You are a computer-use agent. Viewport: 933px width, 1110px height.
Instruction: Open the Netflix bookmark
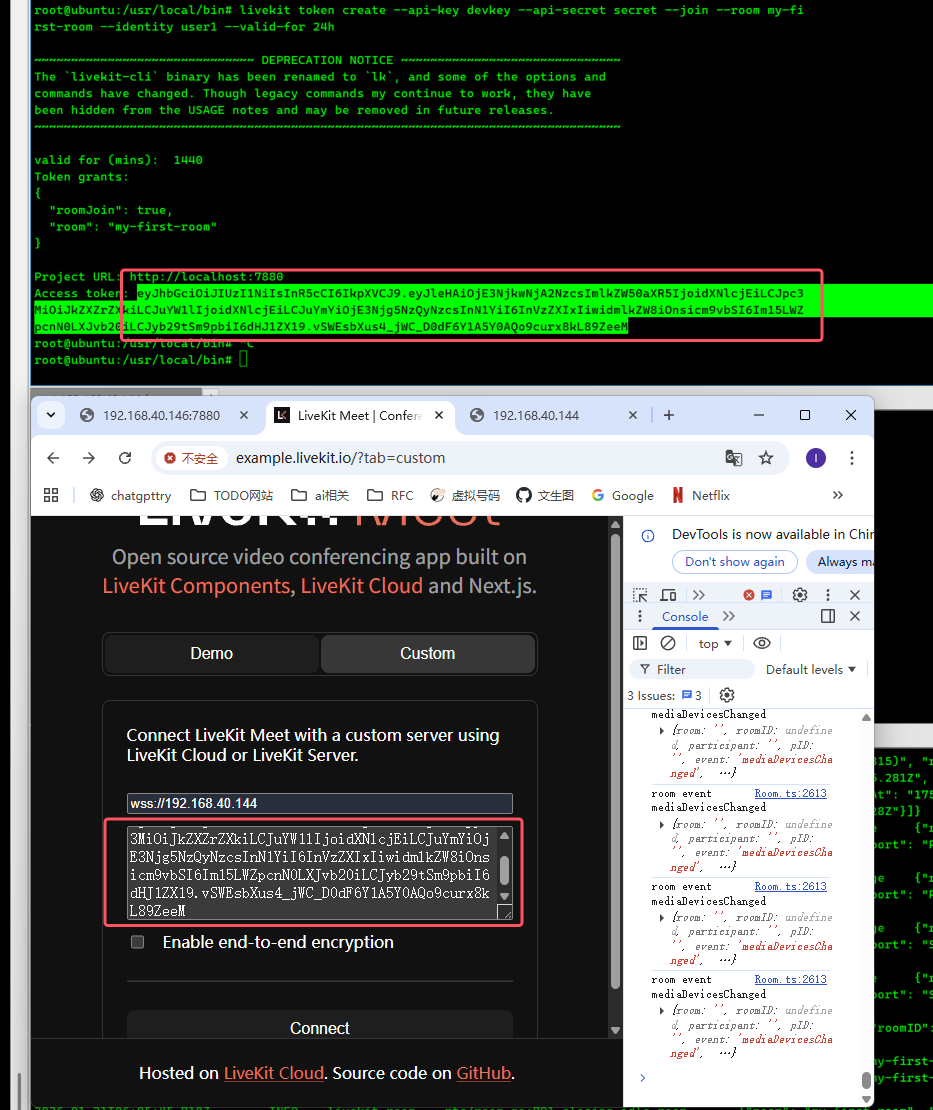coord(701,496)
